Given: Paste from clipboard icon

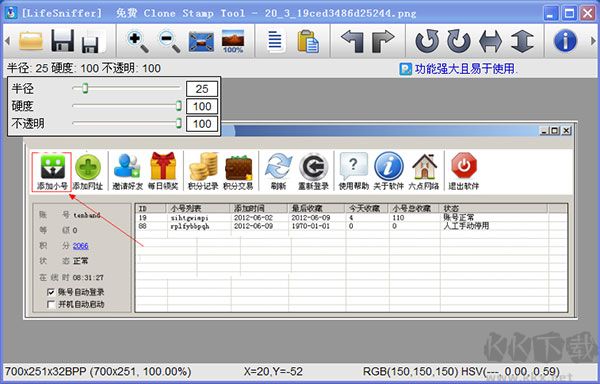Looking at the screenshot, I should pyautogui.click(x=308, y=41).
